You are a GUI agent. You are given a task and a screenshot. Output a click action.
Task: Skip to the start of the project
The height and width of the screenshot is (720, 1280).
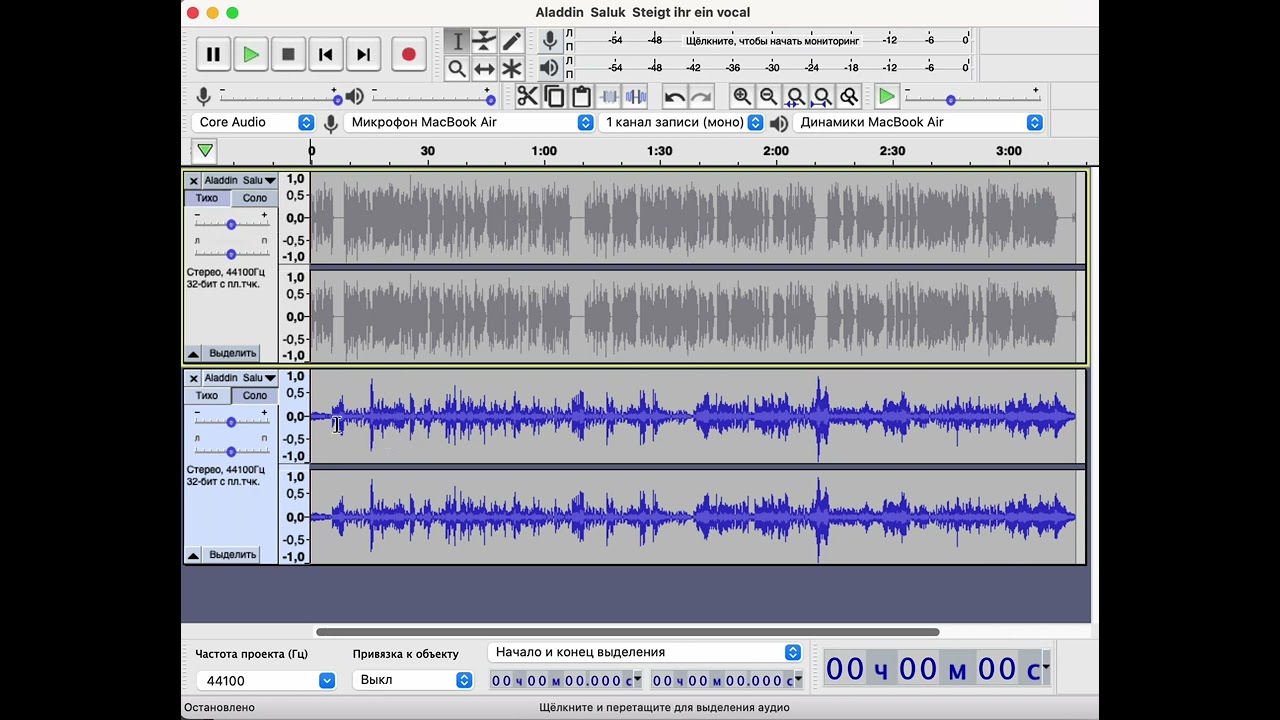pyautogui.click(x=326, y=55)
